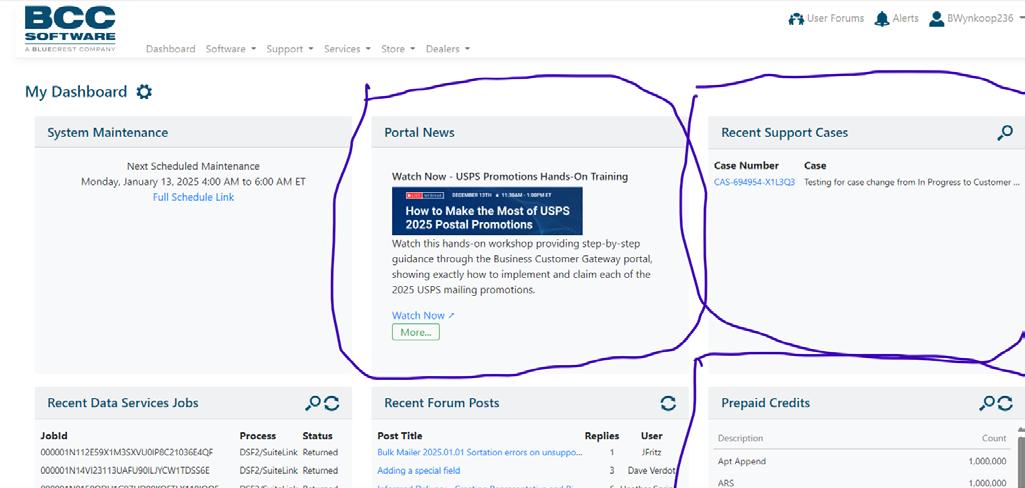Click the BWynkoop236 user profile icon

(936, 19)
